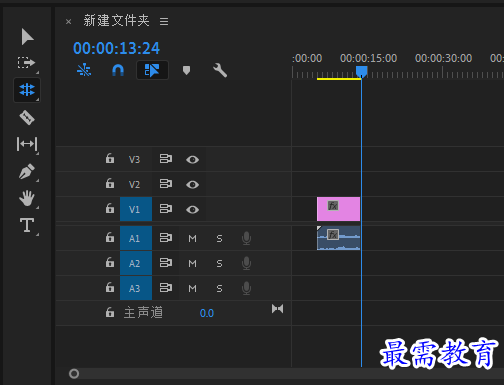The image size is (504, 385).
Task: Close the 新建文件夹 sequence tab
Action: (x=69, y=22)
